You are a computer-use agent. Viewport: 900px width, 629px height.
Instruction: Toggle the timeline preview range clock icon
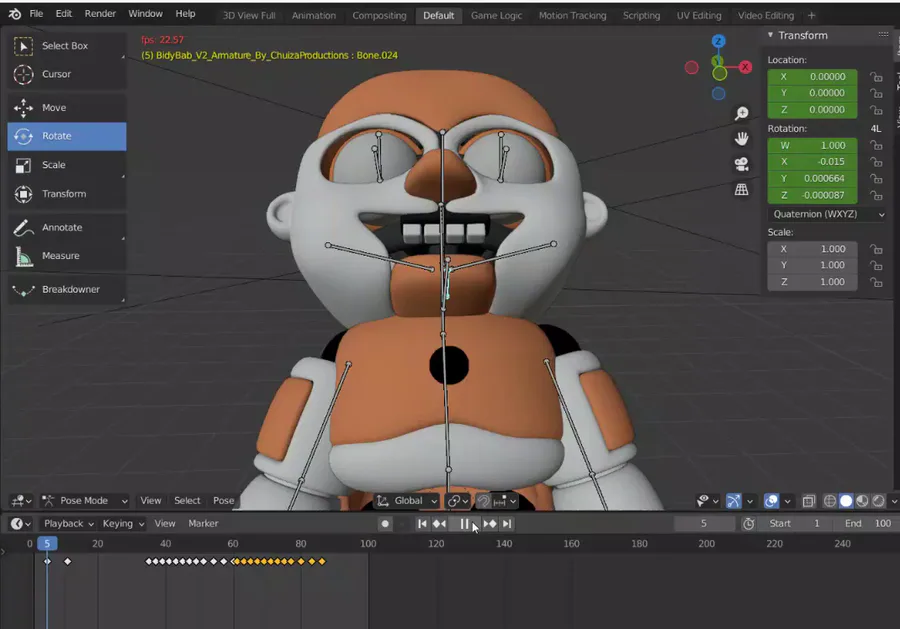[x=748, y=524]
